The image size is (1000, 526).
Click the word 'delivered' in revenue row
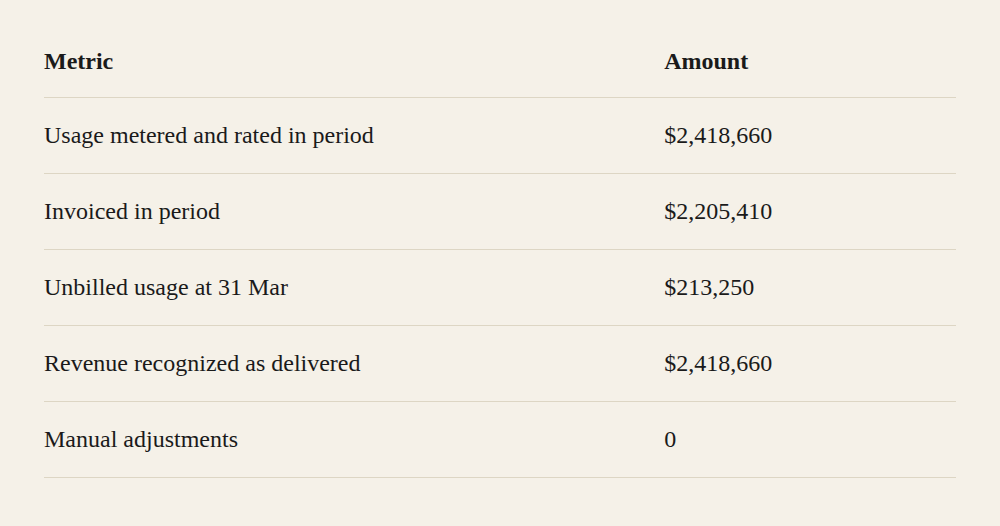tap(316, 363)
